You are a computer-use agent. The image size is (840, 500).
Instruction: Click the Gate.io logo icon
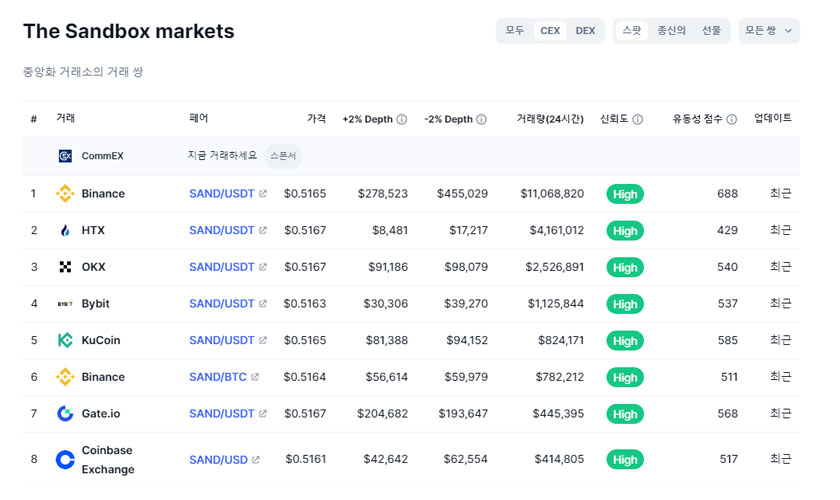(x=65, y=414)
